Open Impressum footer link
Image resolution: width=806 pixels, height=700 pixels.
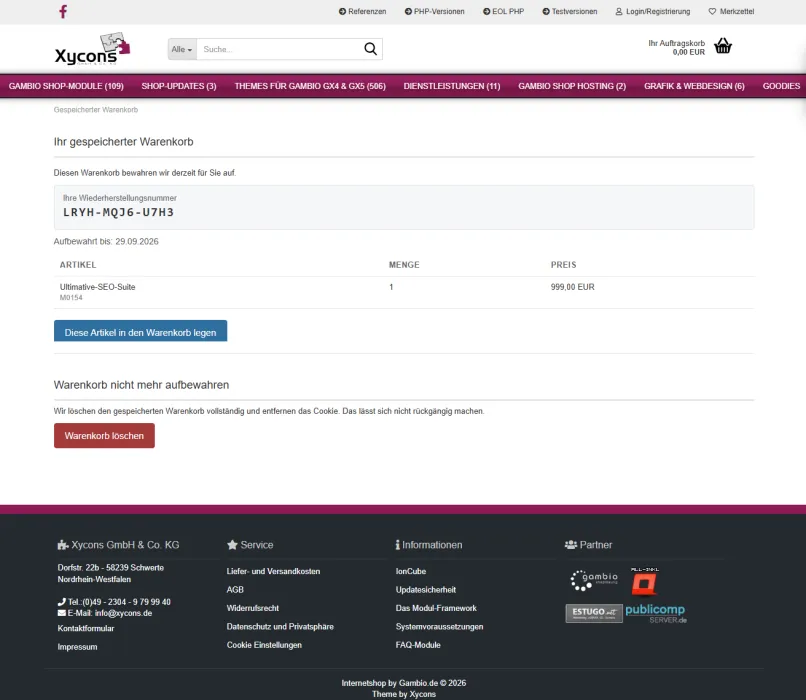tap(77, 647)
